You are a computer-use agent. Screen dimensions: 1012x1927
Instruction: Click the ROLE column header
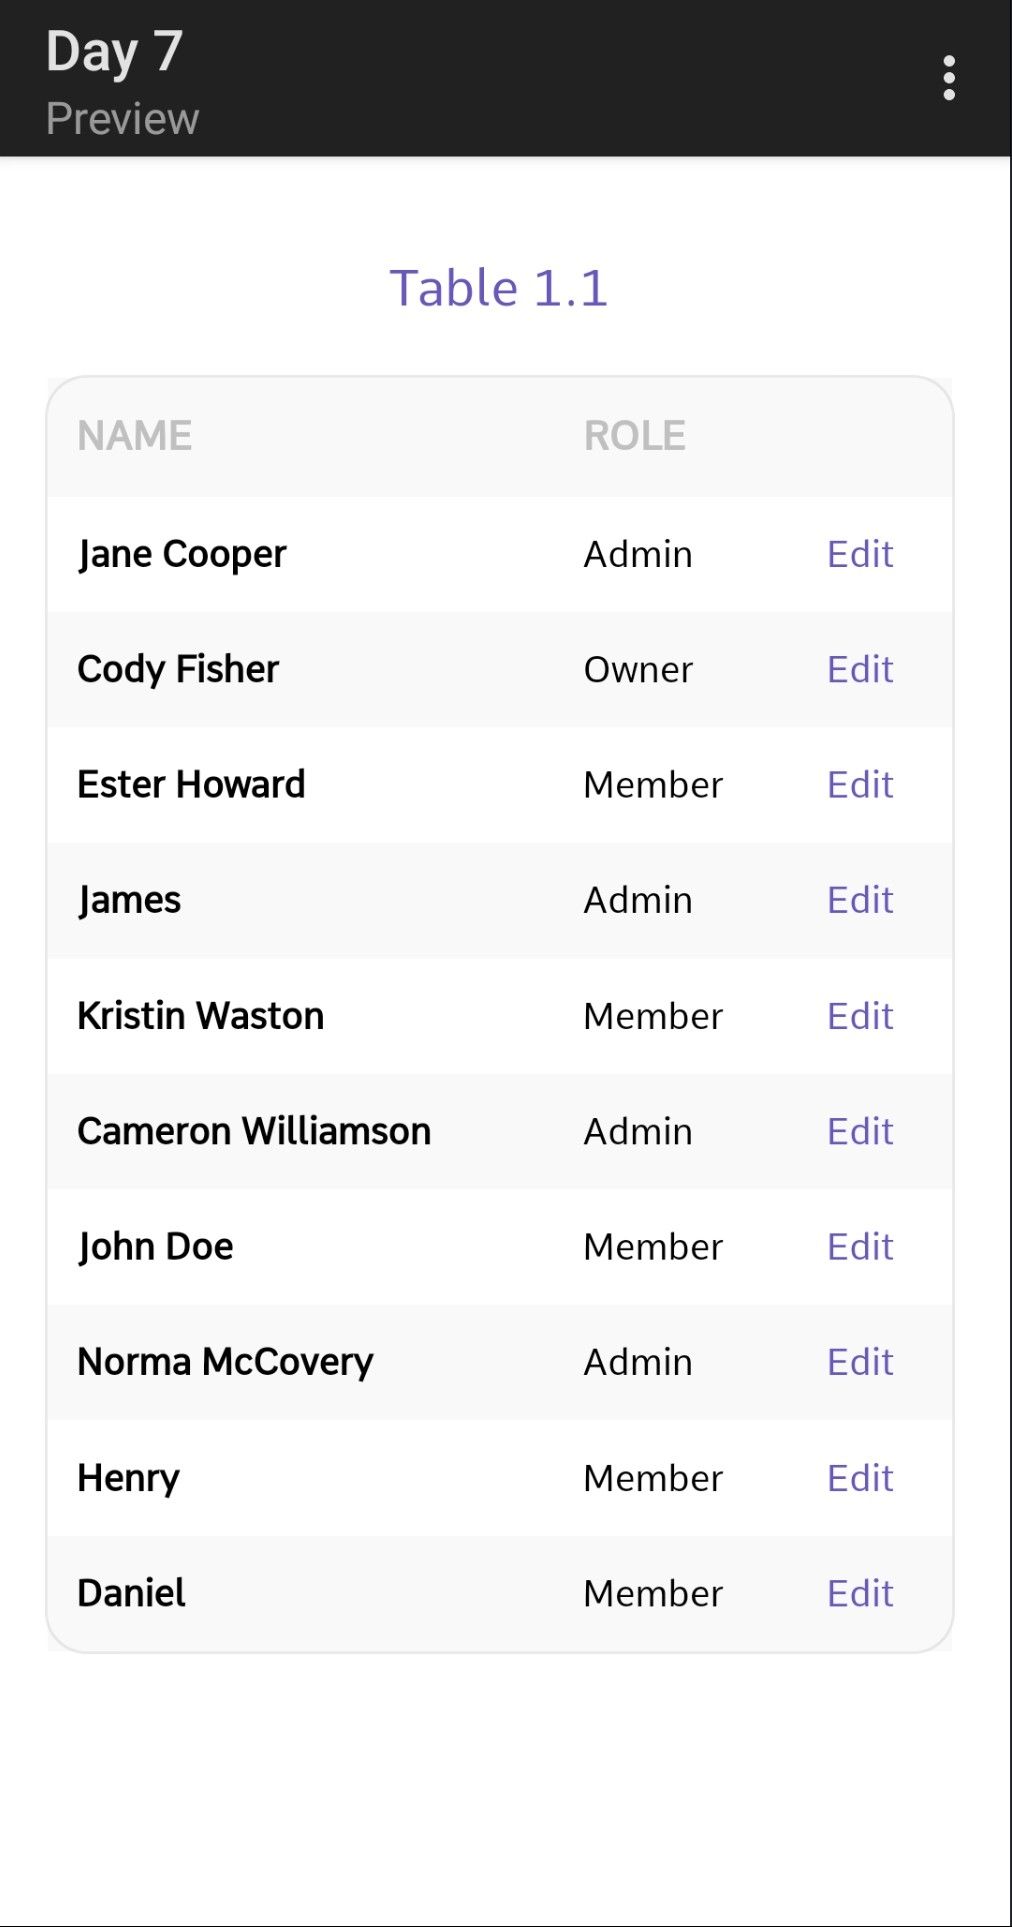coord(635,436)
